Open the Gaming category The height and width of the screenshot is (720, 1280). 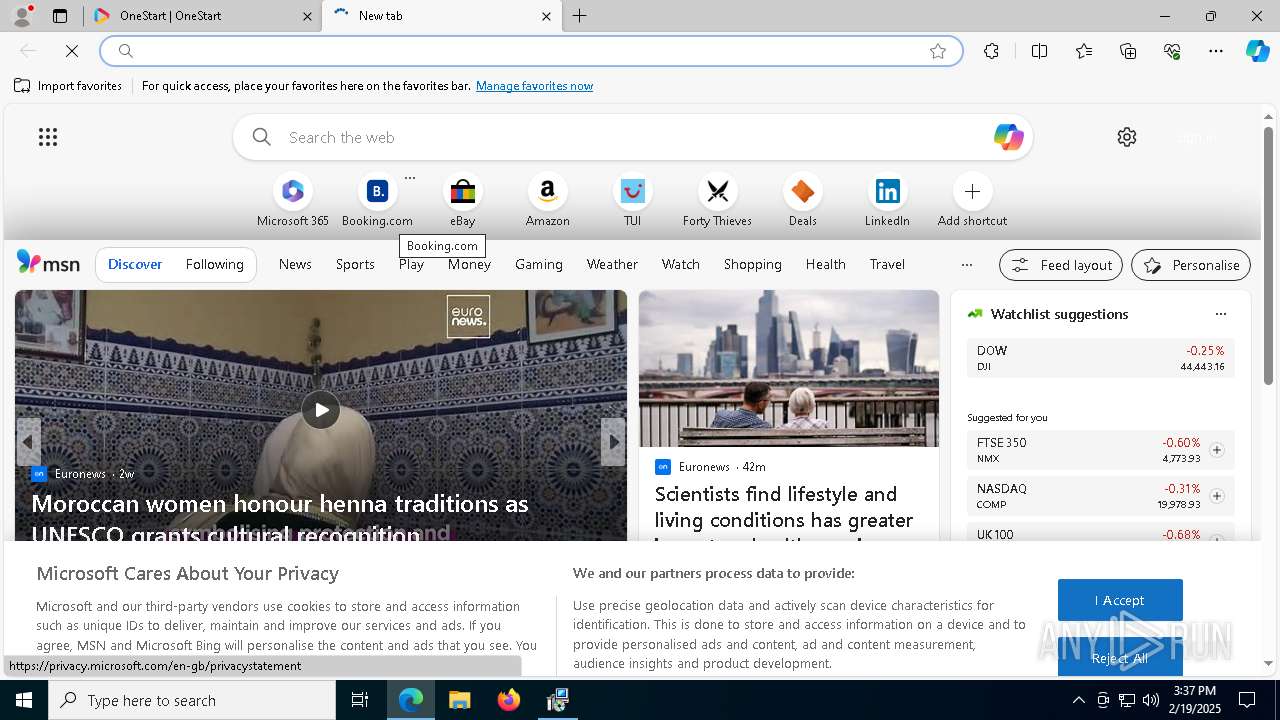point(539,264)
